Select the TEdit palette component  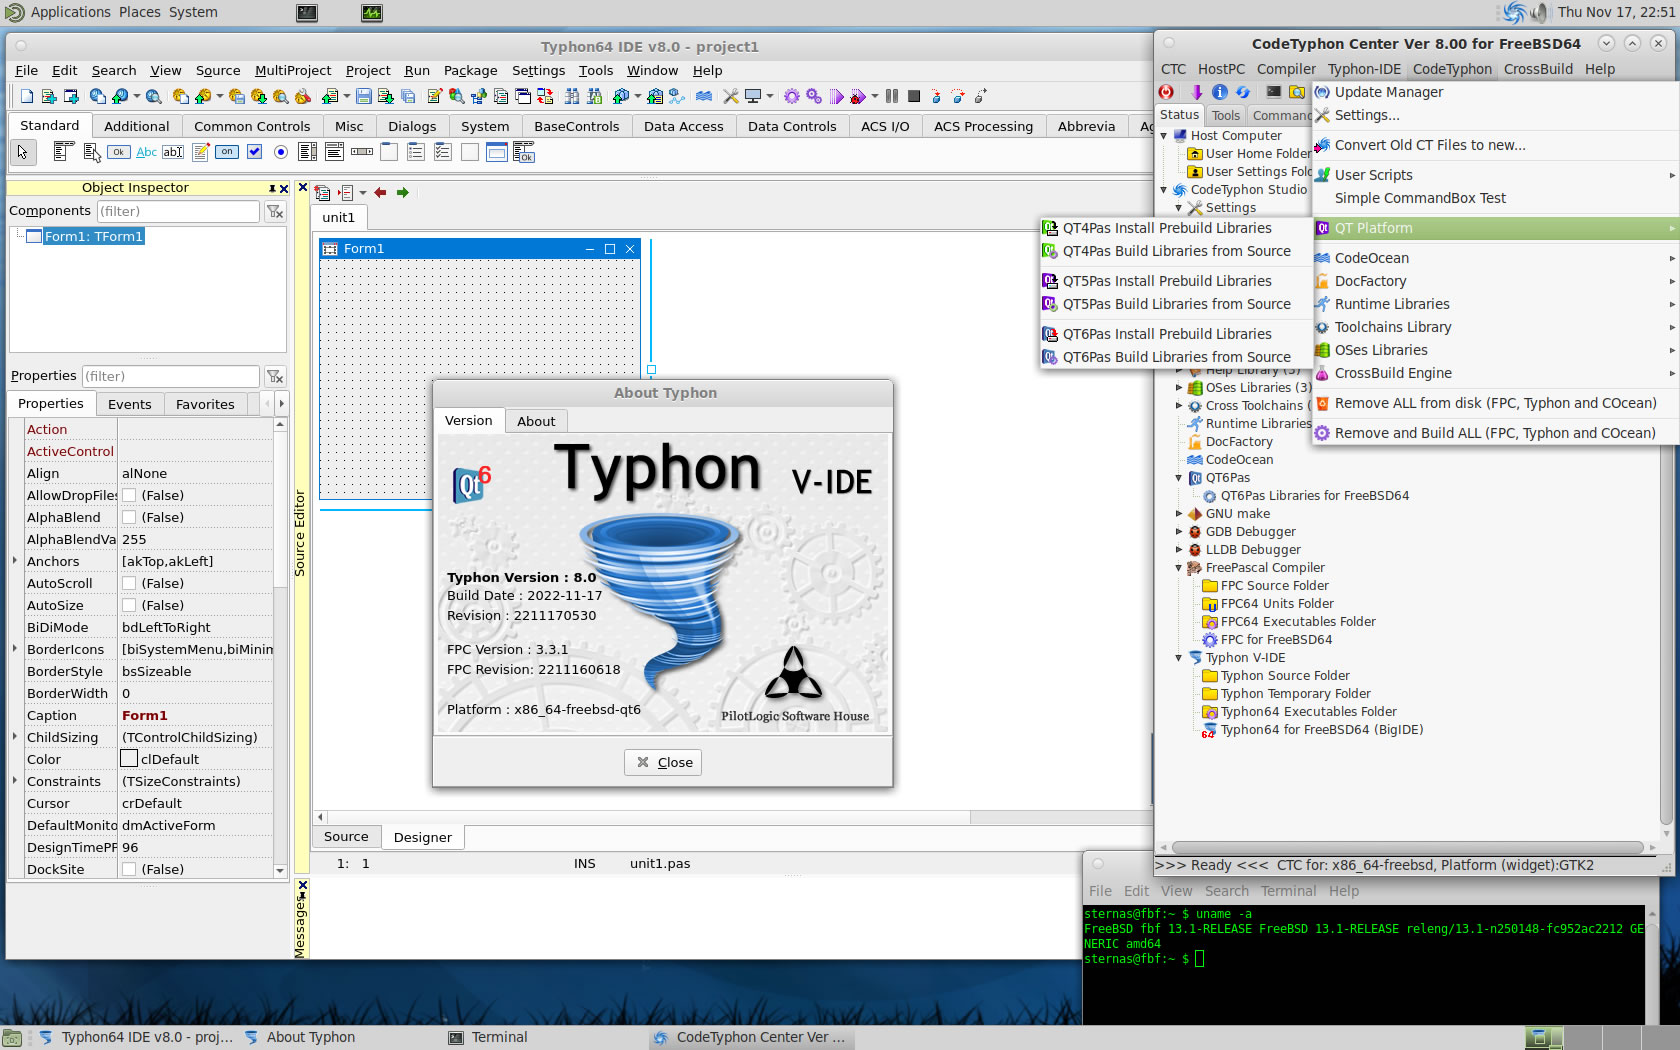(x=173, y=152)
